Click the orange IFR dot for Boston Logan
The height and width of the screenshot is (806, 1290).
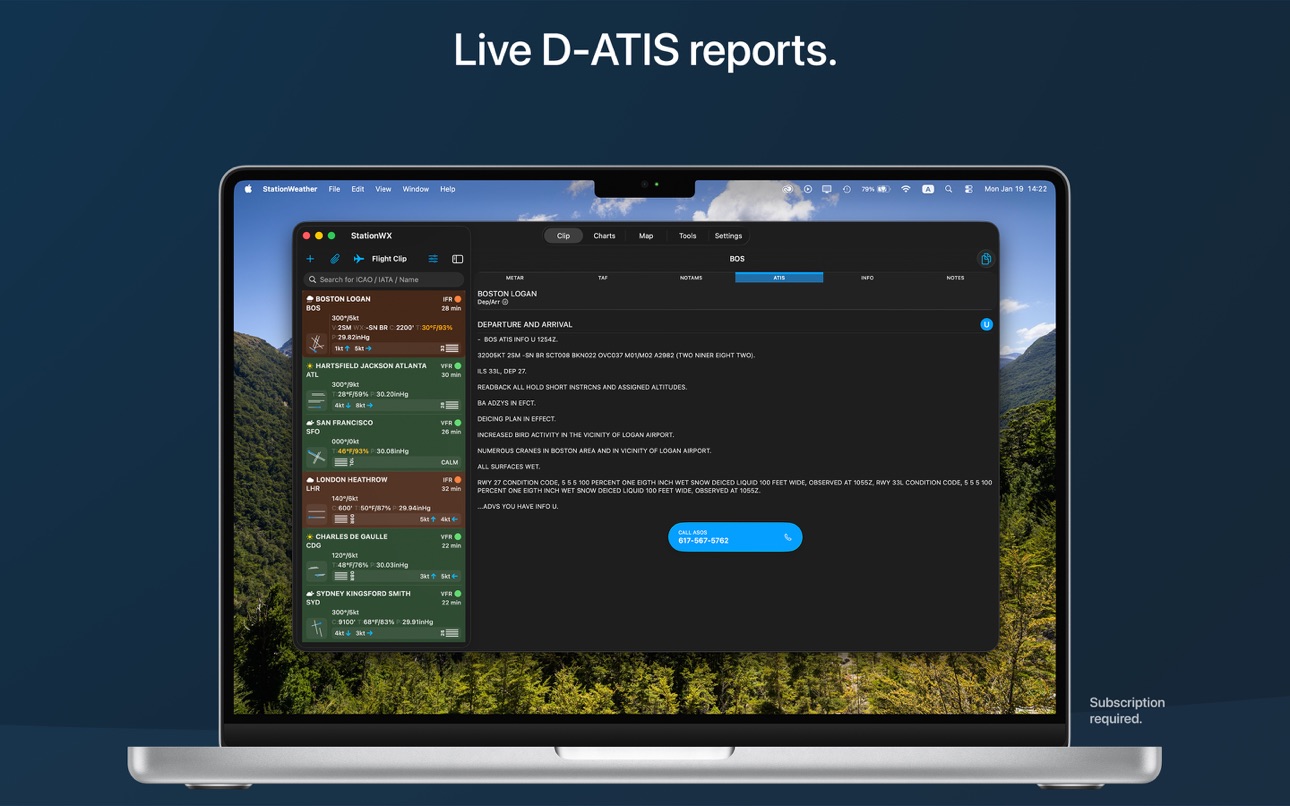(458, 299)
